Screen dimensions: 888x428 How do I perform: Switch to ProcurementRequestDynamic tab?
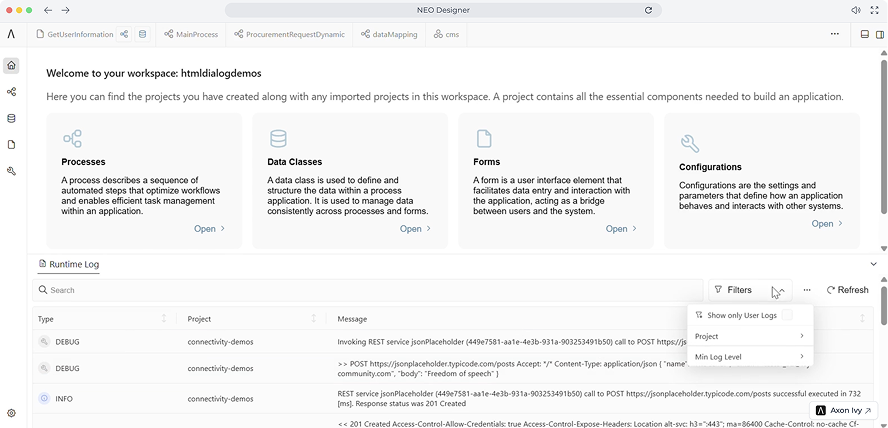289,34
